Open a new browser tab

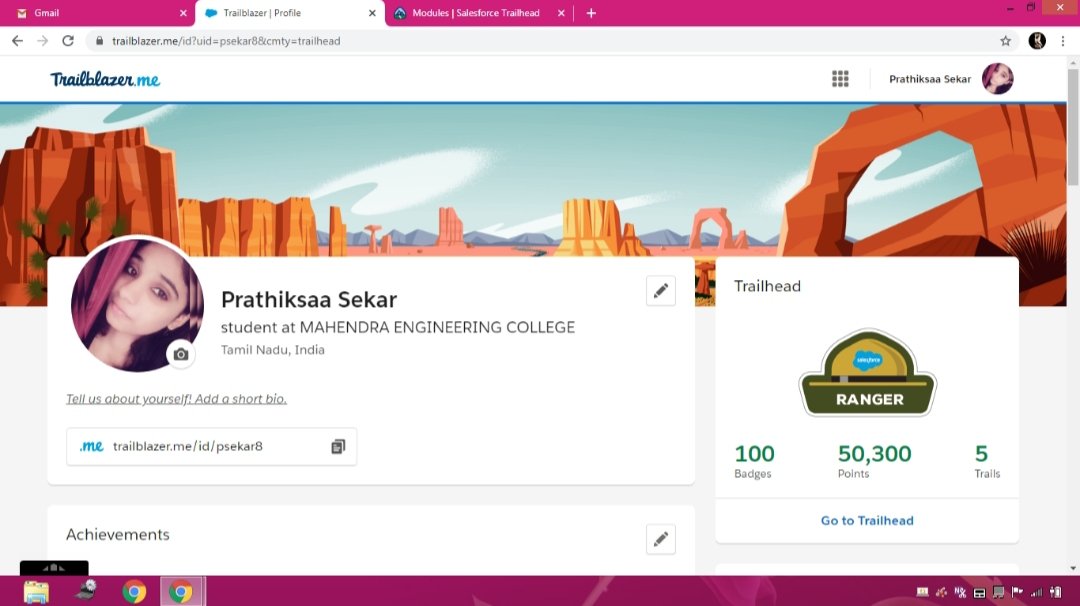click(591, 13)
